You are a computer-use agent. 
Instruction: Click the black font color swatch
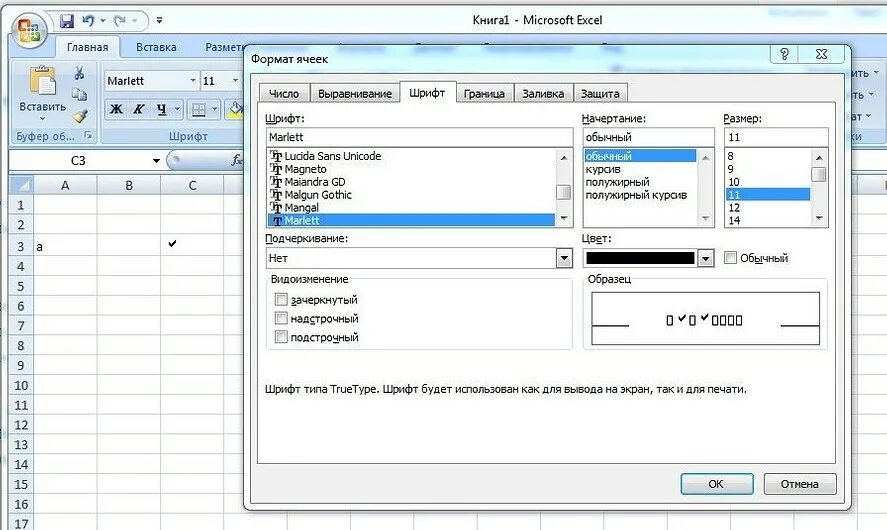tap(640, 258)
